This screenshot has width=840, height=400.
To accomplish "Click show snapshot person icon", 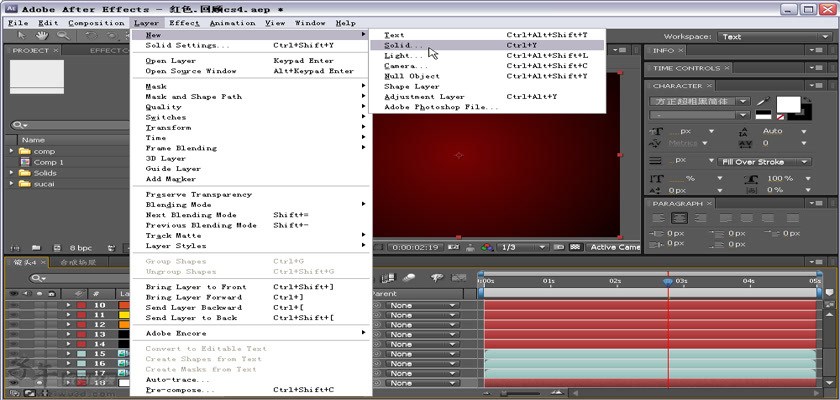I will (470, 247).
